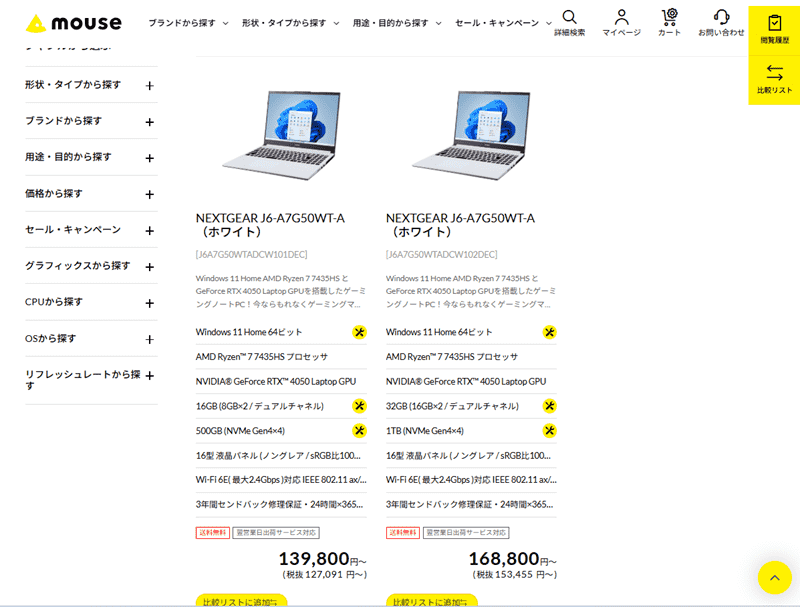The image size is (800, 607).
Task: Click NVIDIA GeForce RTX 4050 row in 168,800円 product
Action: tap(471, 381)
